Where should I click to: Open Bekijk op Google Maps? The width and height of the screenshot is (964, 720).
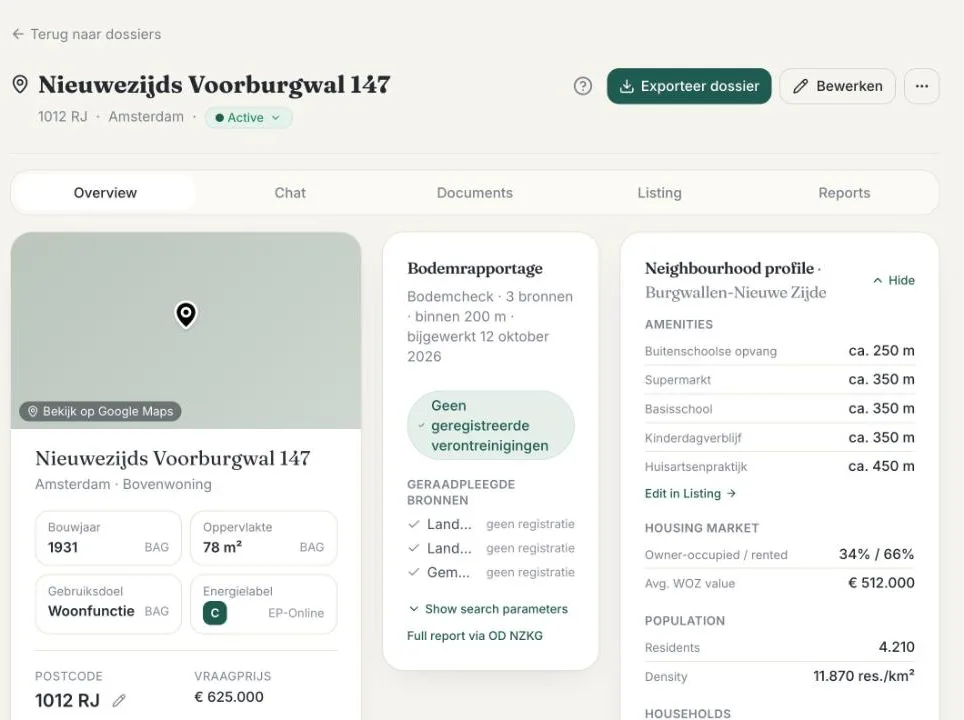pyautogui.click(x=100, y=411)
